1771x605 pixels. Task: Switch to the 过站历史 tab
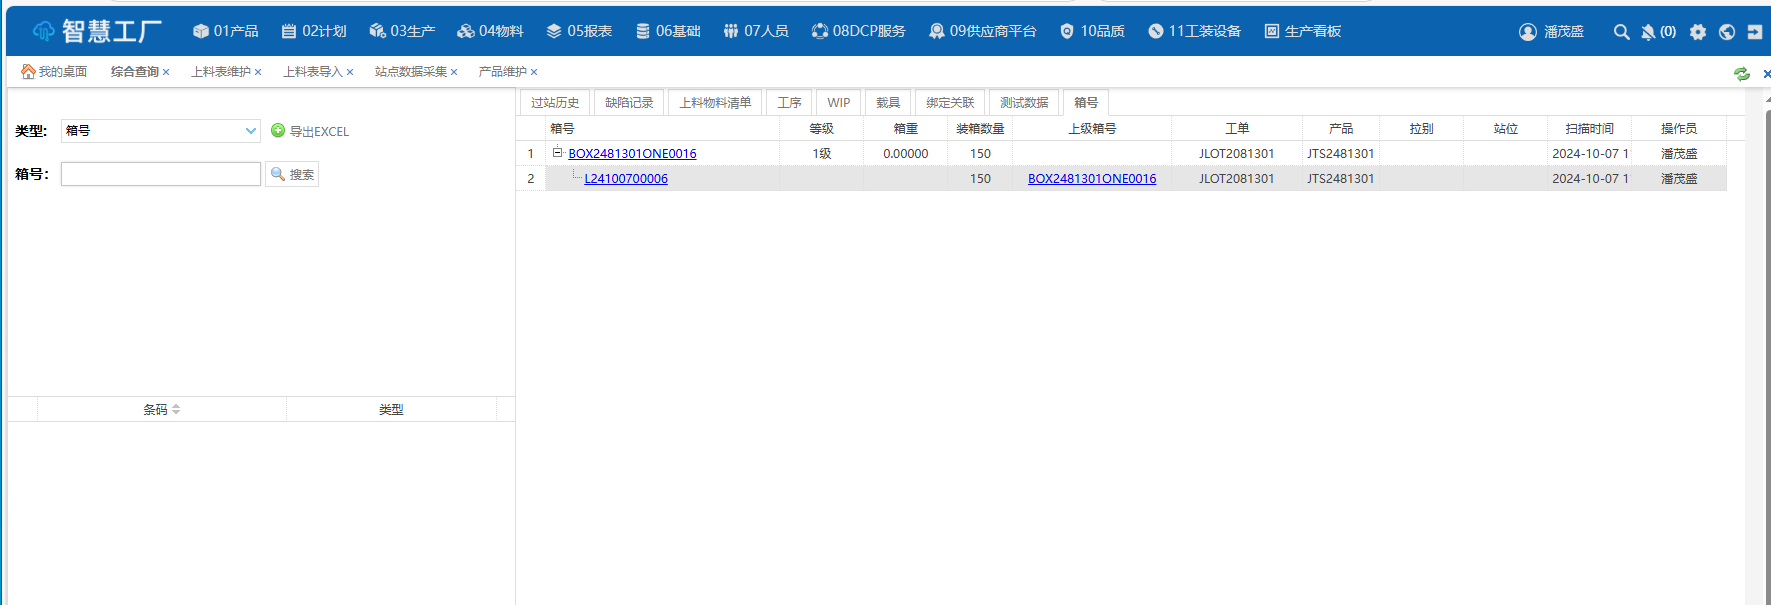pyautogui.click(x=555, y=103)
